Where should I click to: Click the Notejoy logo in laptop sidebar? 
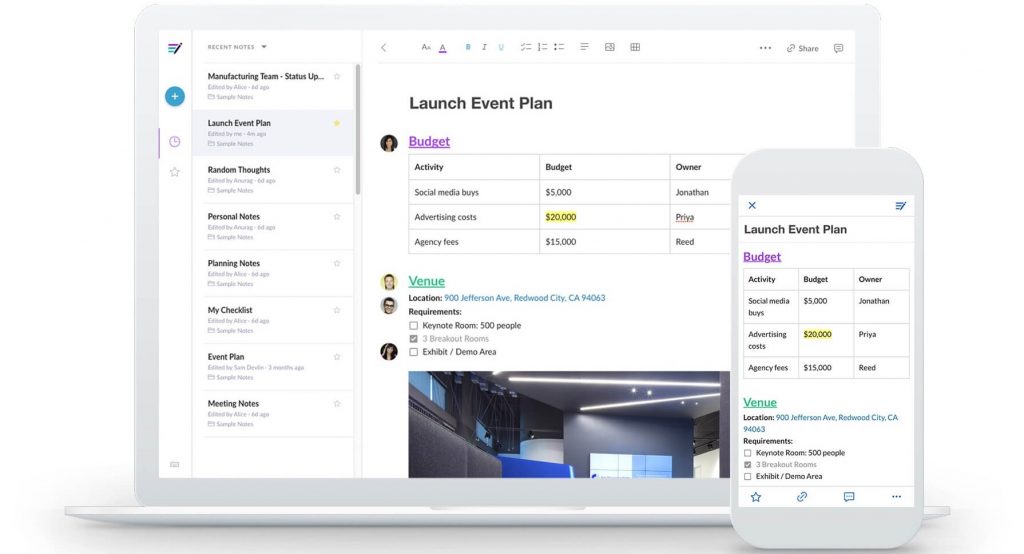pos(174,48)
